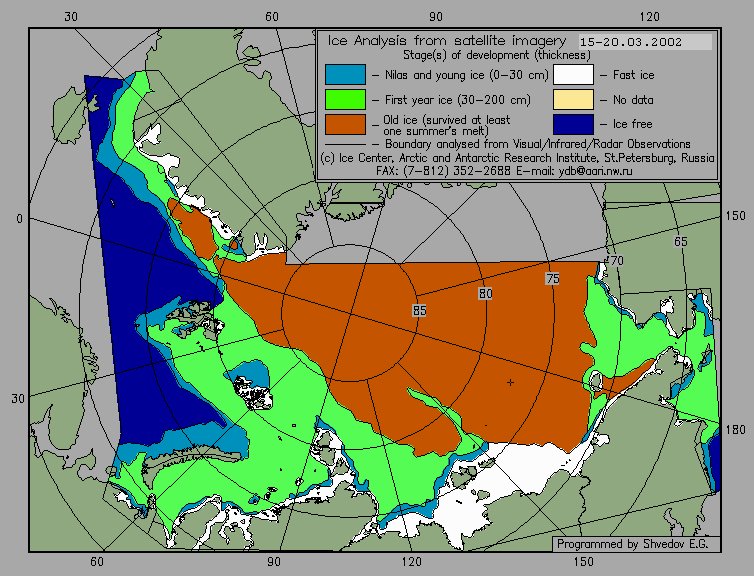Click the Old ice orange legend swatch
754x576 pixels.
[345, 124]
